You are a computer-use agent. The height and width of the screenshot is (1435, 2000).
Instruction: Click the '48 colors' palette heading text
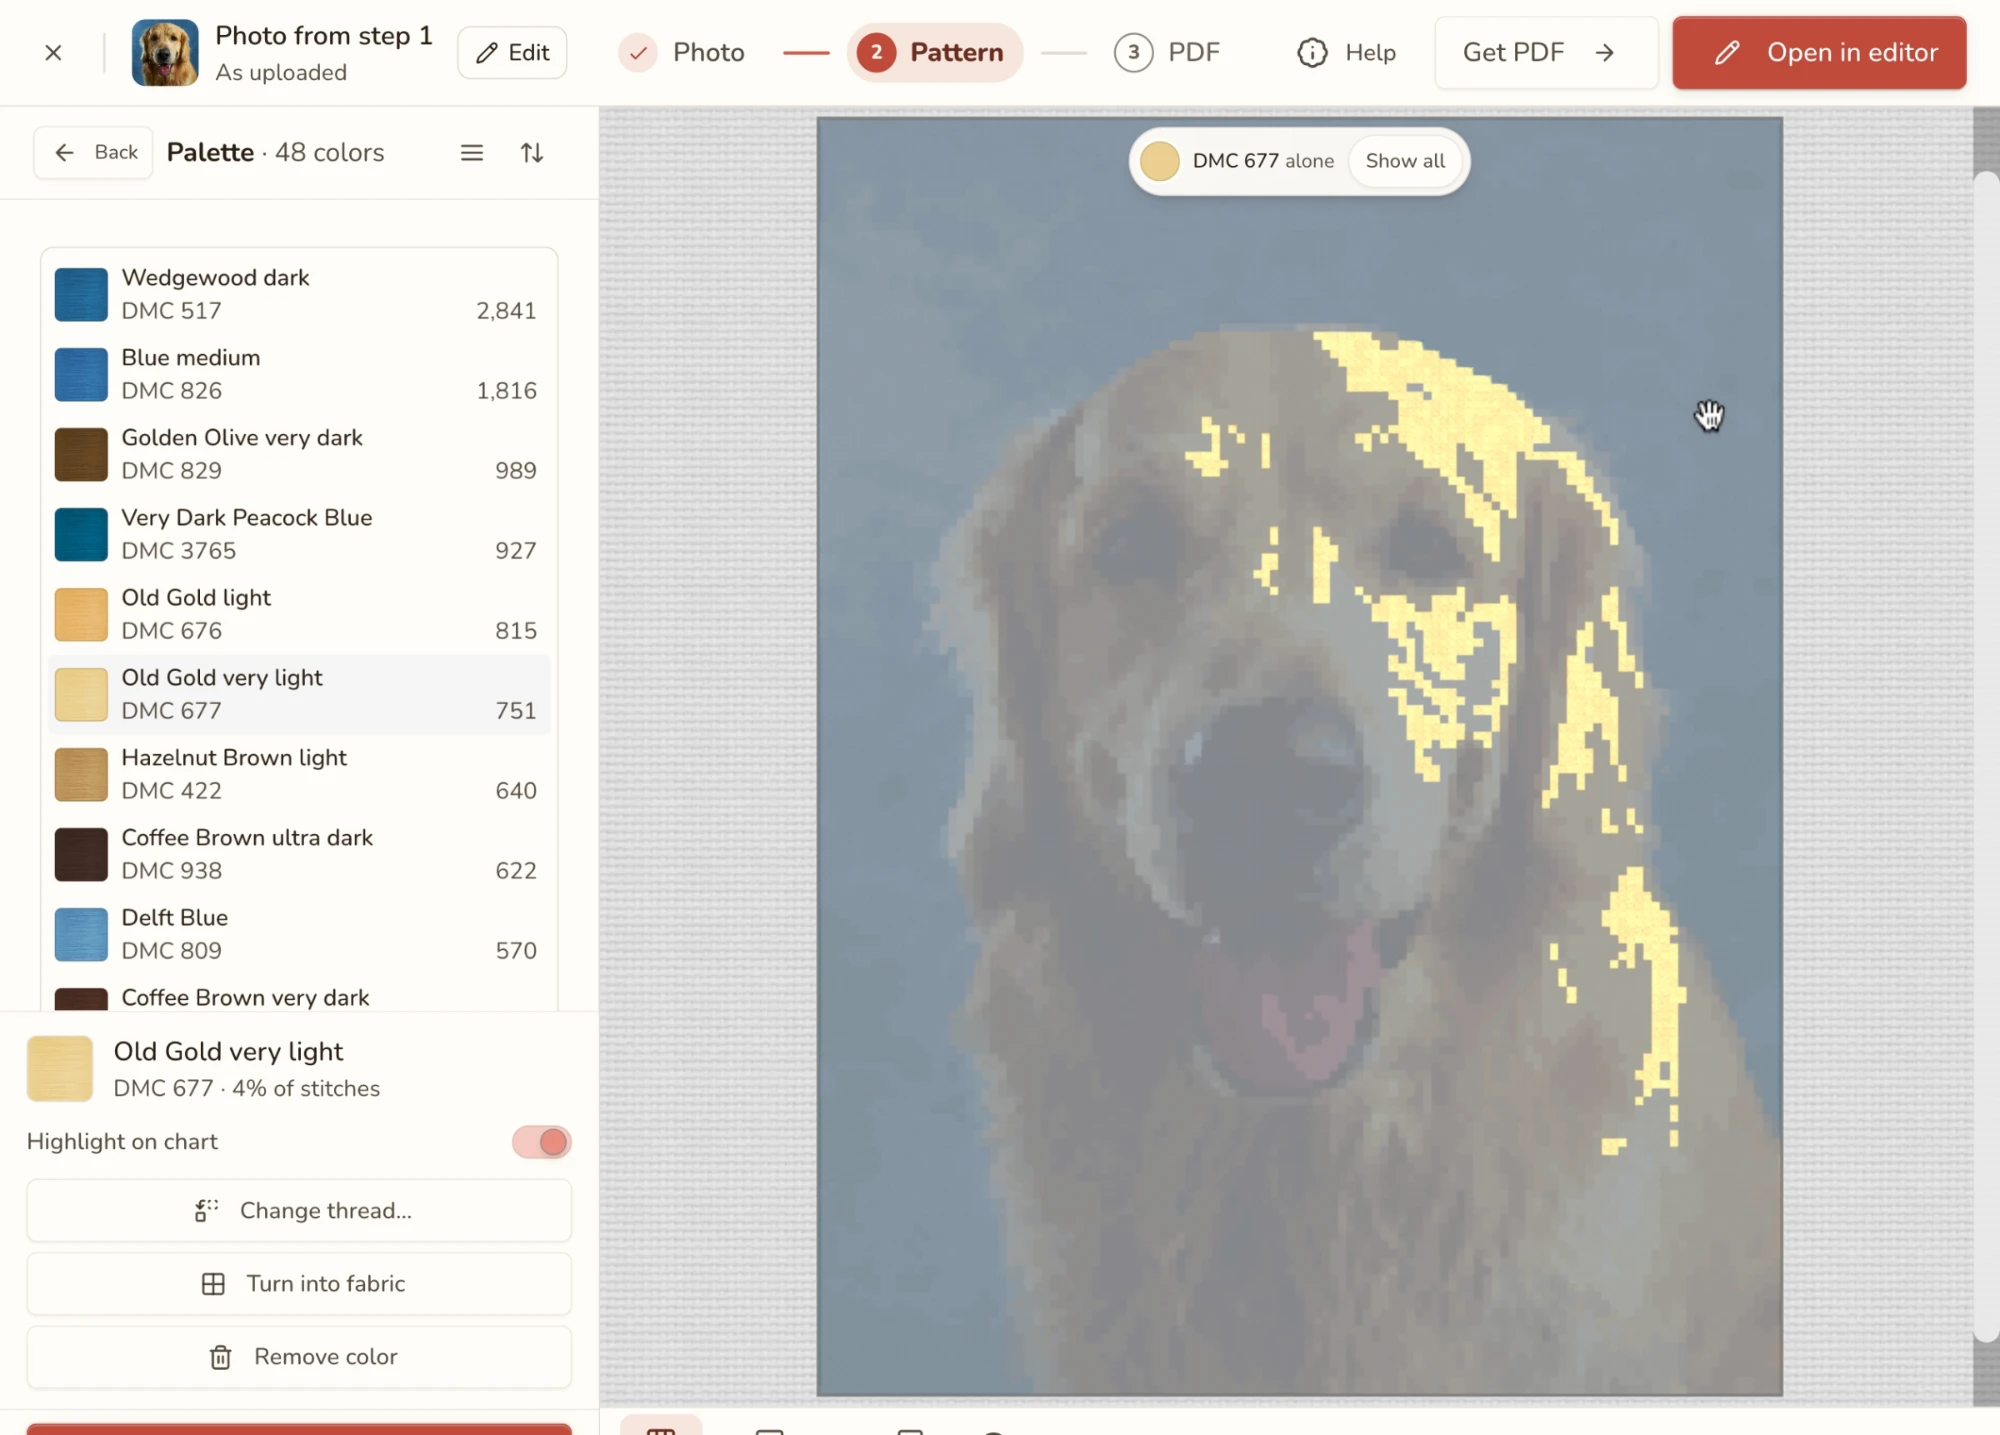point(329,152)
